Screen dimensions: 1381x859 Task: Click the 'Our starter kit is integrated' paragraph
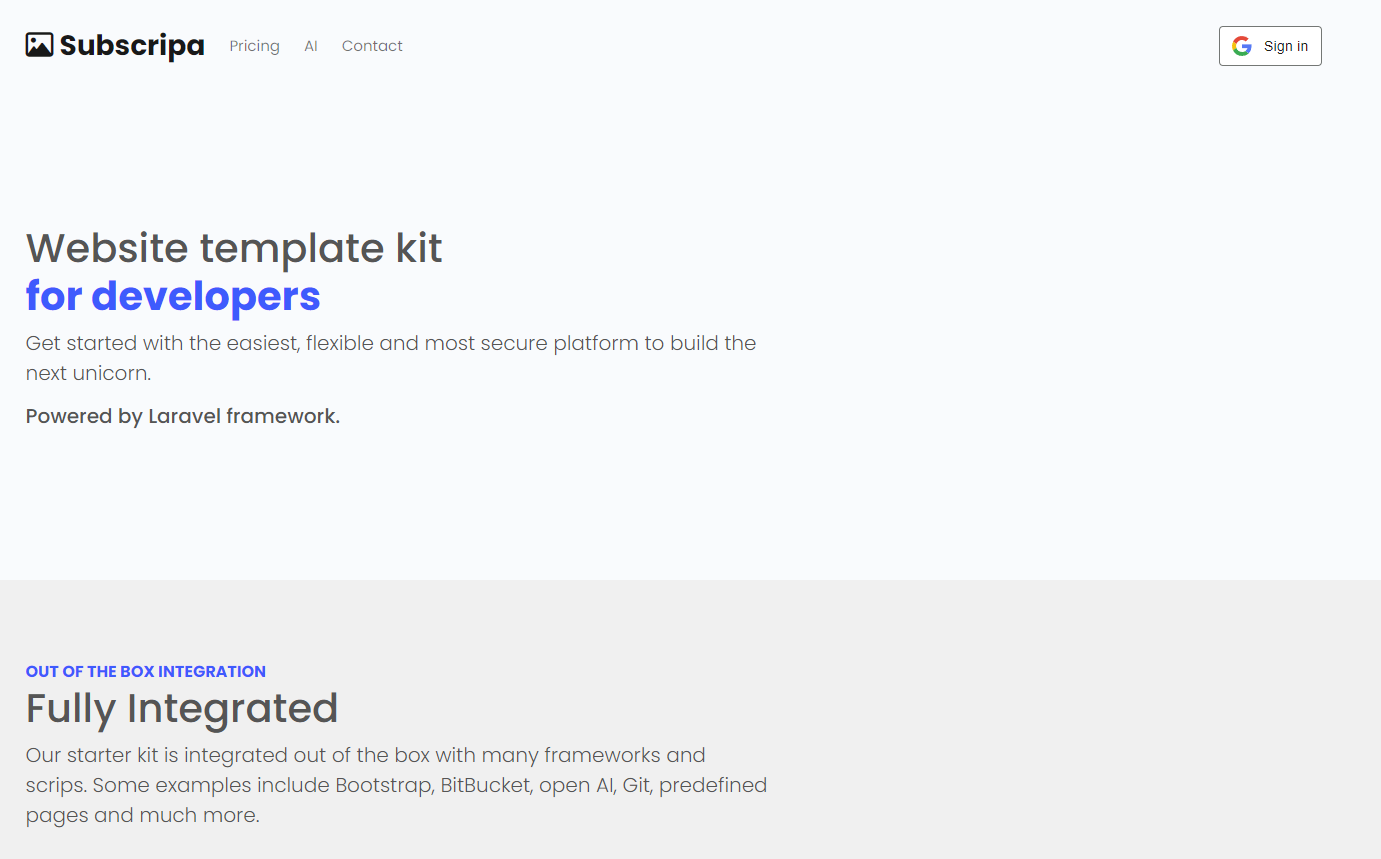point(396,785)
